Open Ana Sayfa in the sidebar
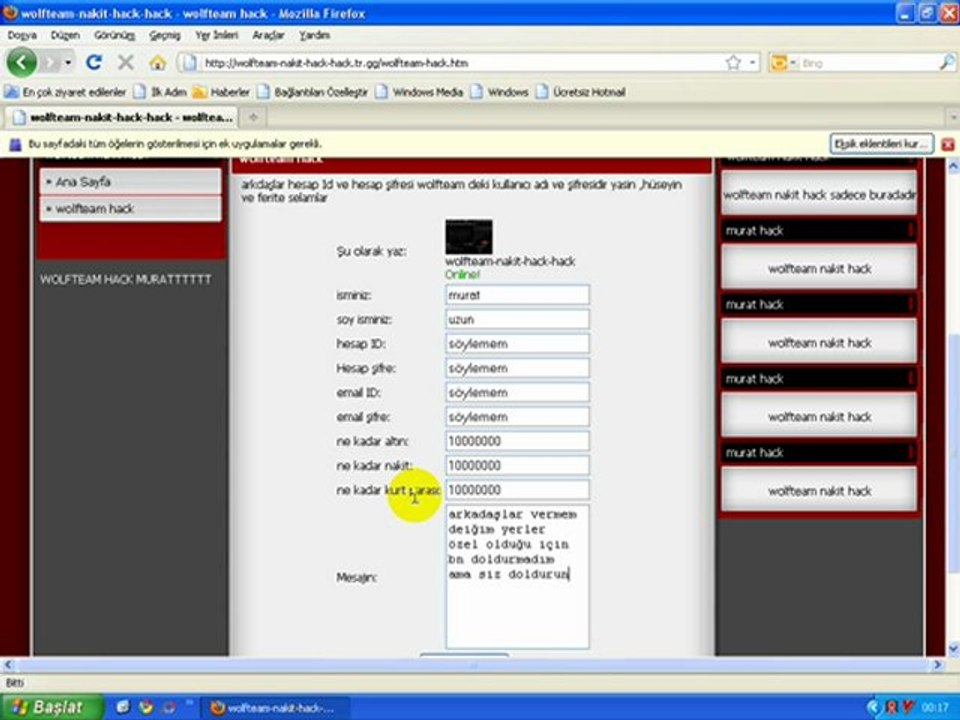 pyautogui.click(x=130, y=182)
